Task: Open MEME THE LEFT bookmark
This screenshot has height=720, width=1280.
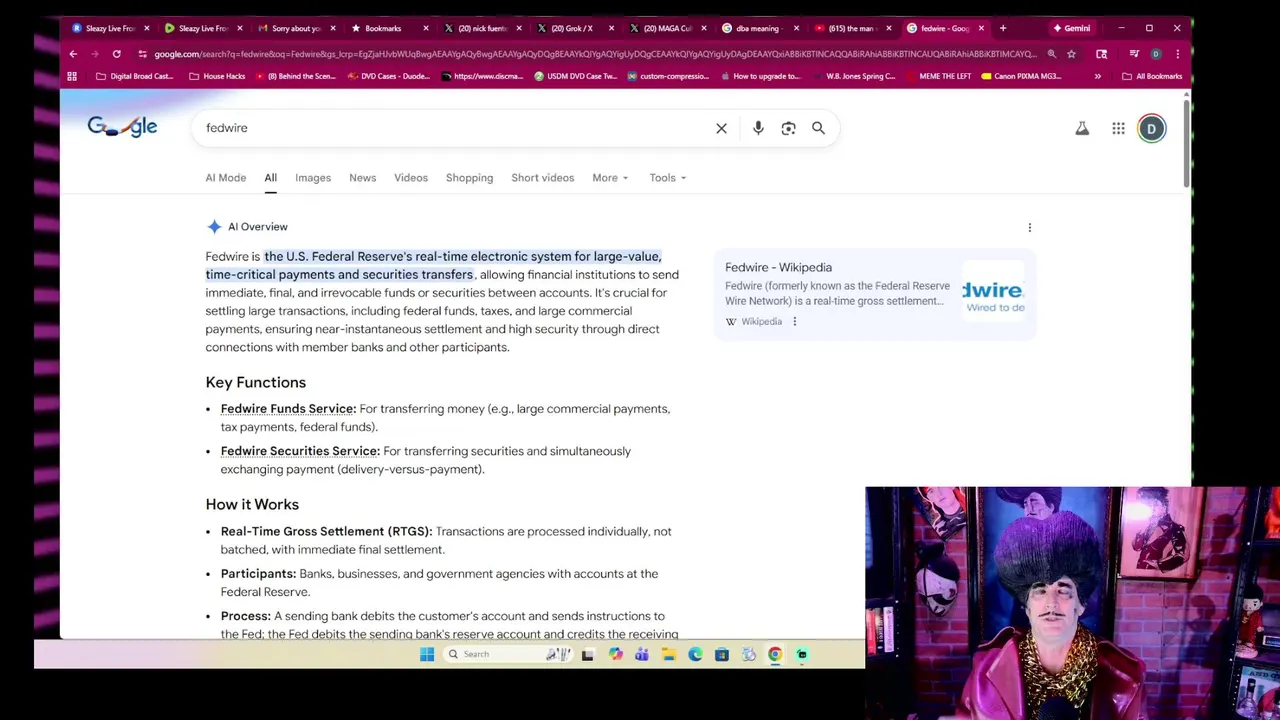Action: pos(938,76)
